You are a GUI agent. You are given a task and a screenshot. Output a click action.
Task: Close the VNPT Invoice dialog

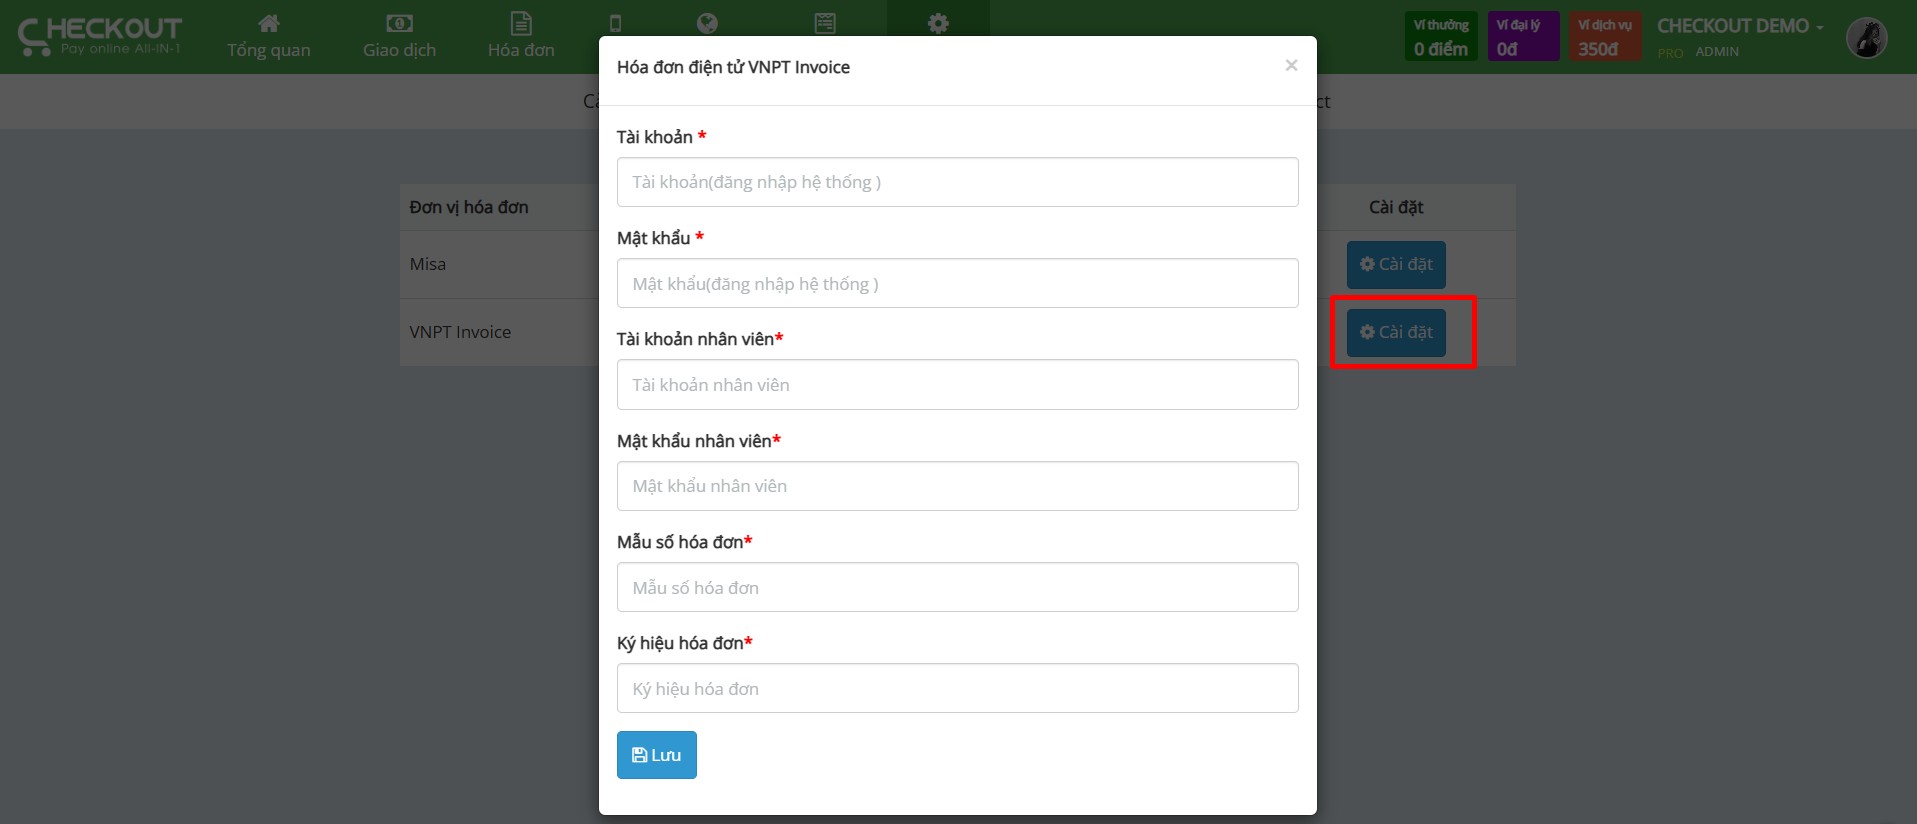(1291, 65)
